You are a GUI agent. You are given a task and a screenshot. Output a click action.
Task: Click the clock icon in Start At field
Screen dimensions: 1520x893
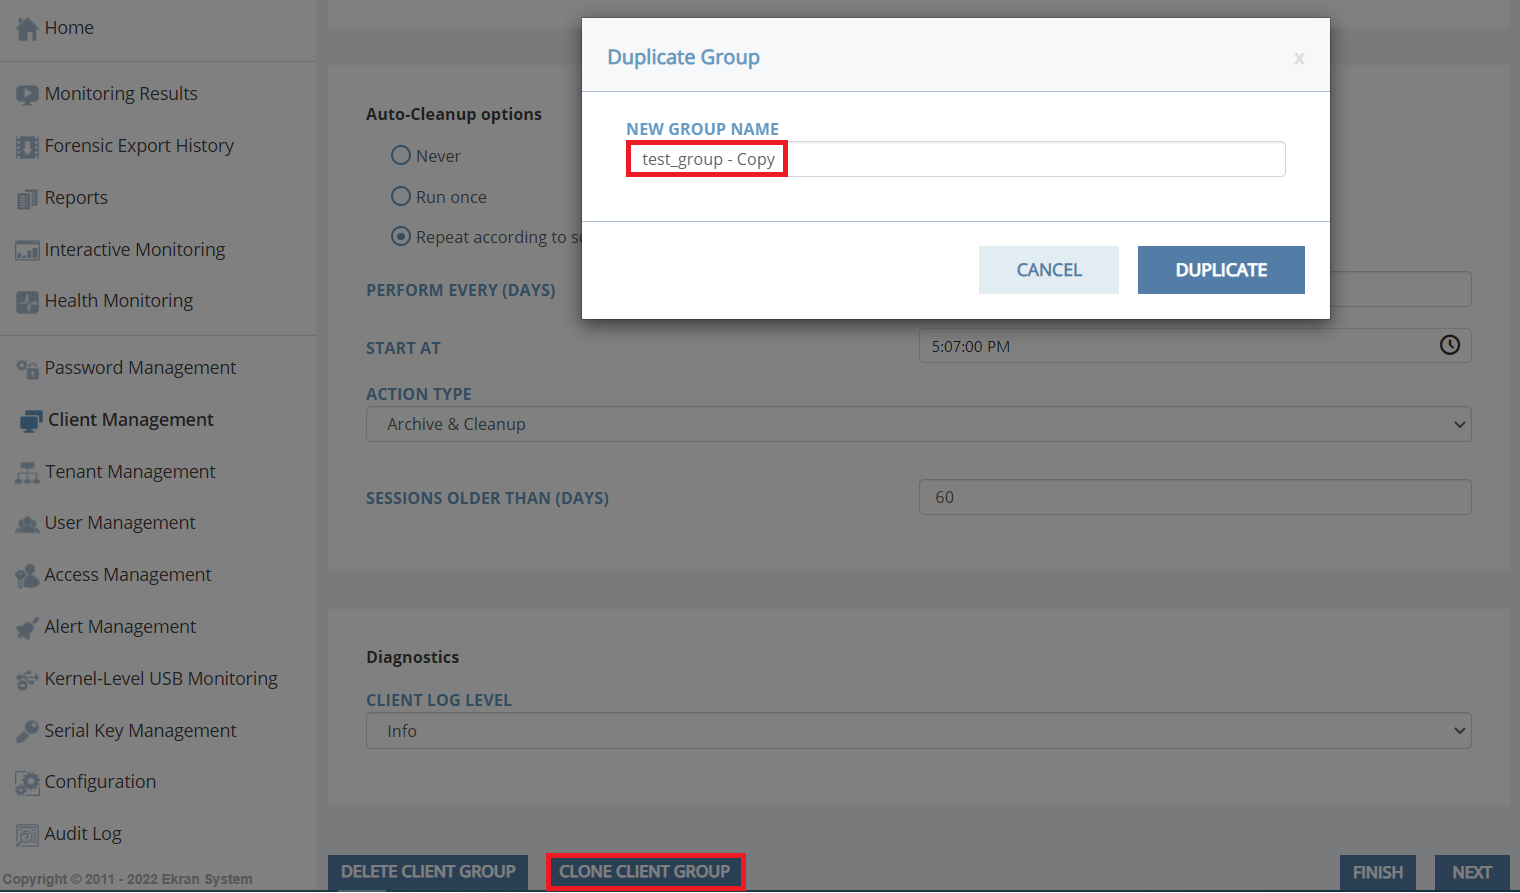(1449, 345)
